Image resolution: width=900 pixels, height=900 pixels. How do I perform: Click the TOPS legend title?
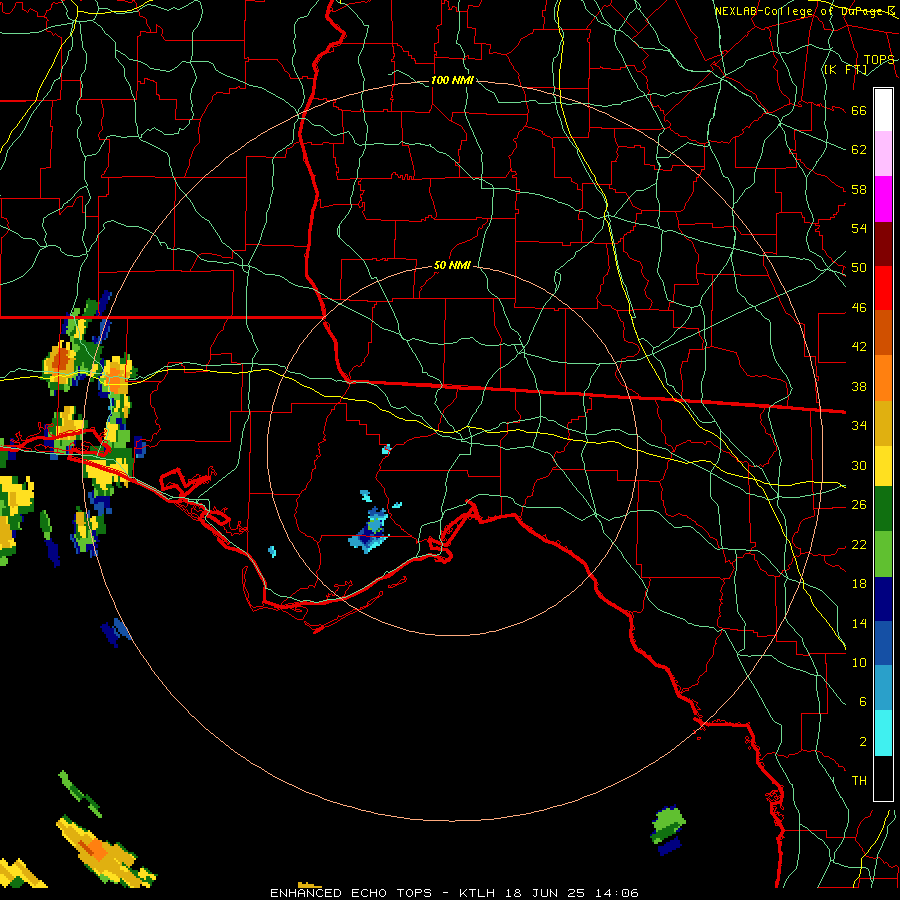point(879,60)
